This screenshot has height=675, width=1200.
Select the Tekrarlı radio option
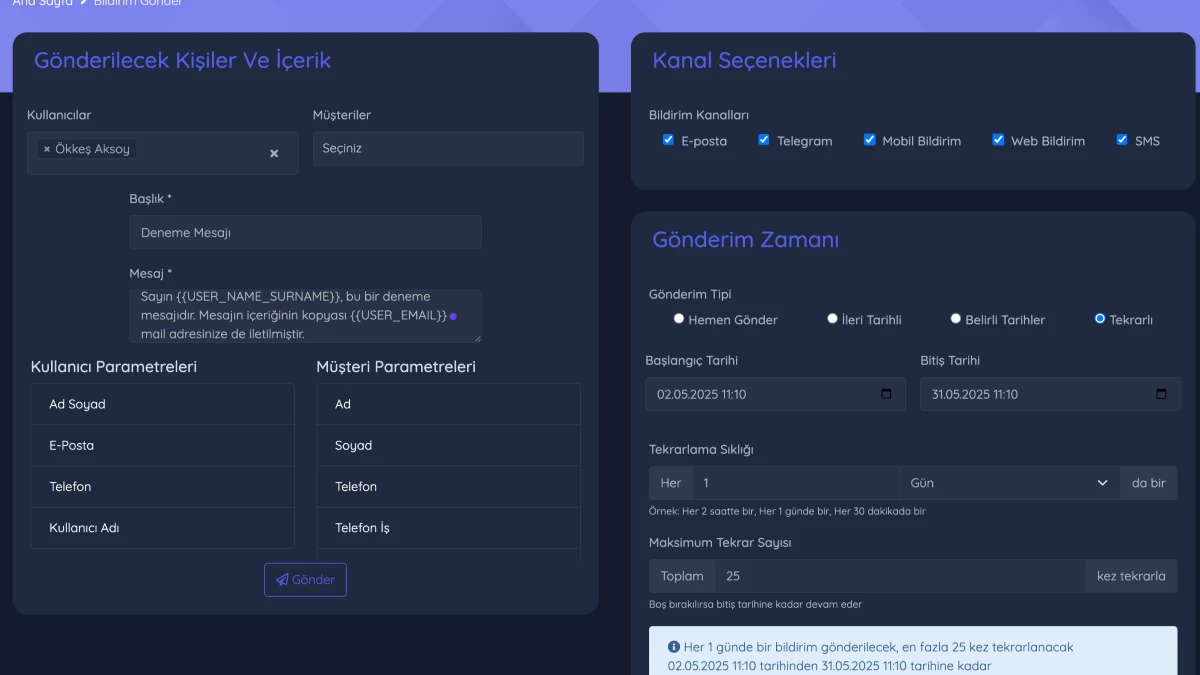(x=1100, y=319)
